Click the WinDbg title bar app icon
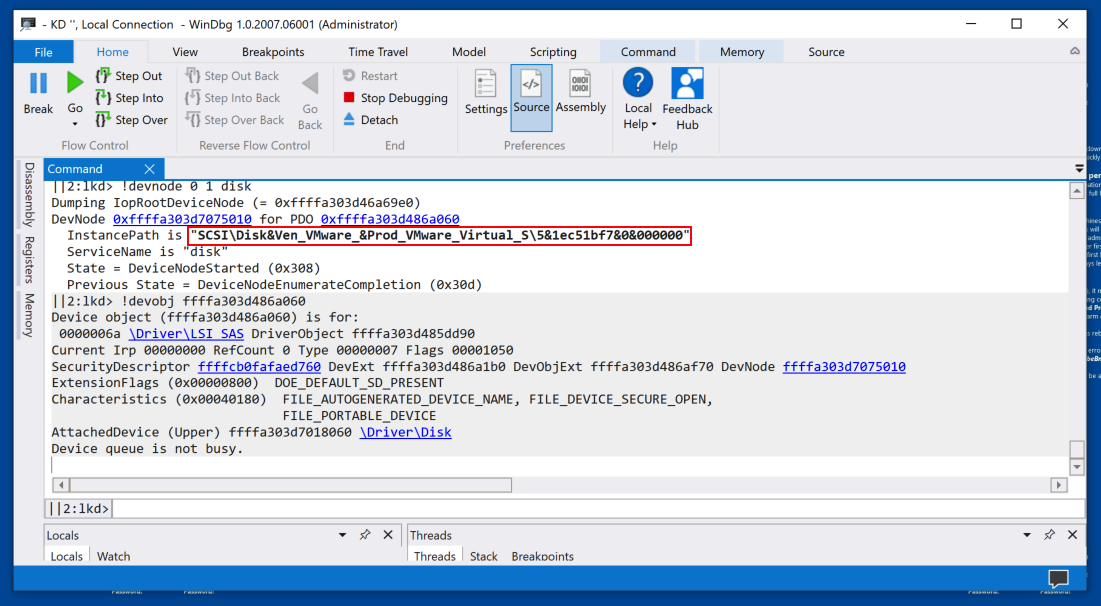This screenshot has height=606, width=1101. pyautogui.click(x=28, y=24)
